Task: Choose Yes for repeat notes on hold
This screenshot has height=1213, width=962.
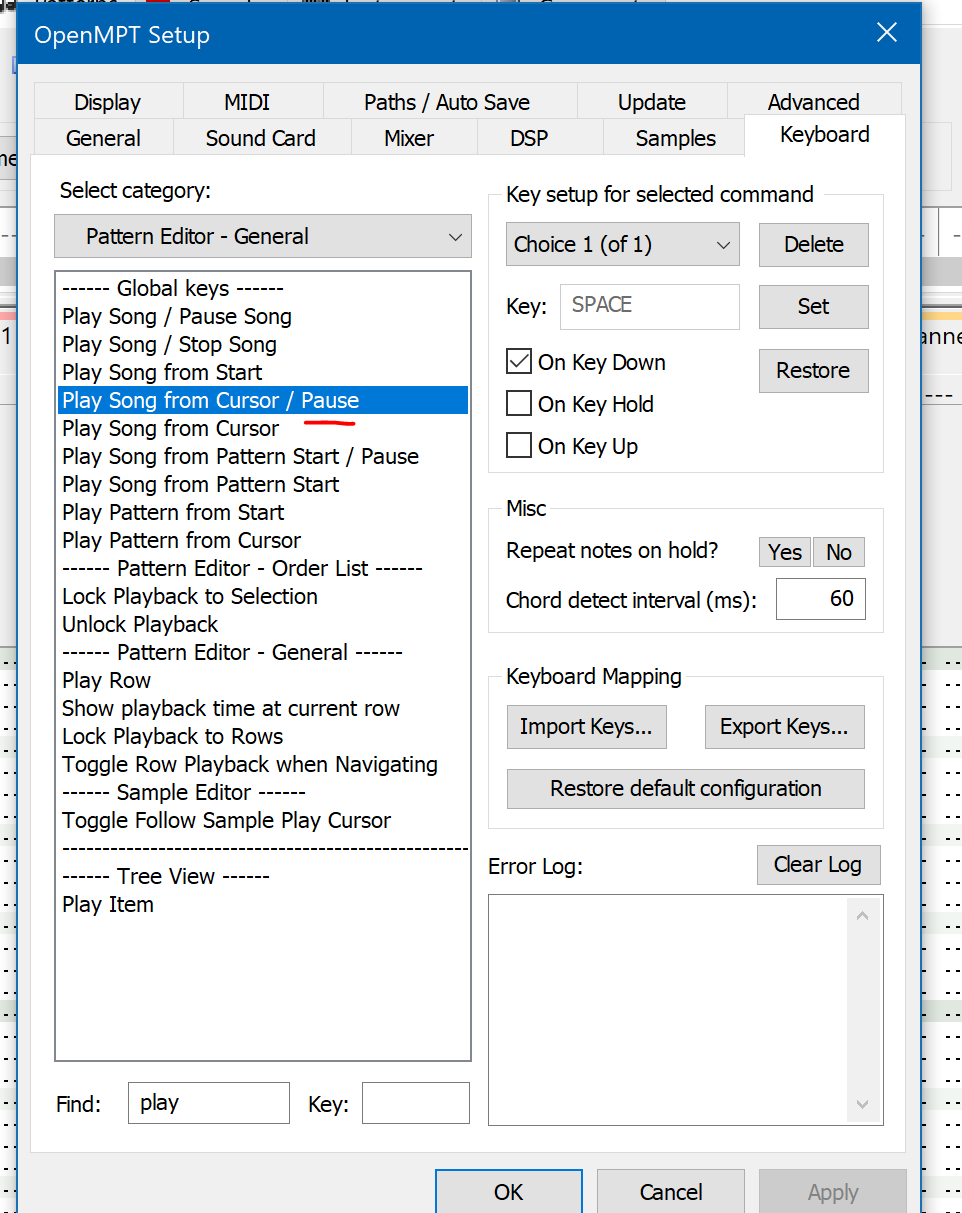Action: click(x=785, y=552)
